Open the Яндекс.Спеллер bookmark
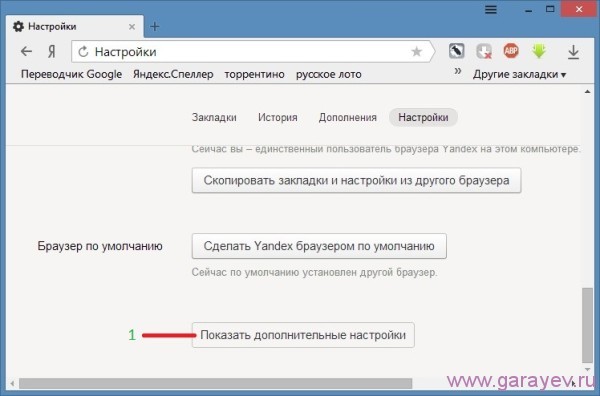The image size is (600, 396). (x=173, y=74)
